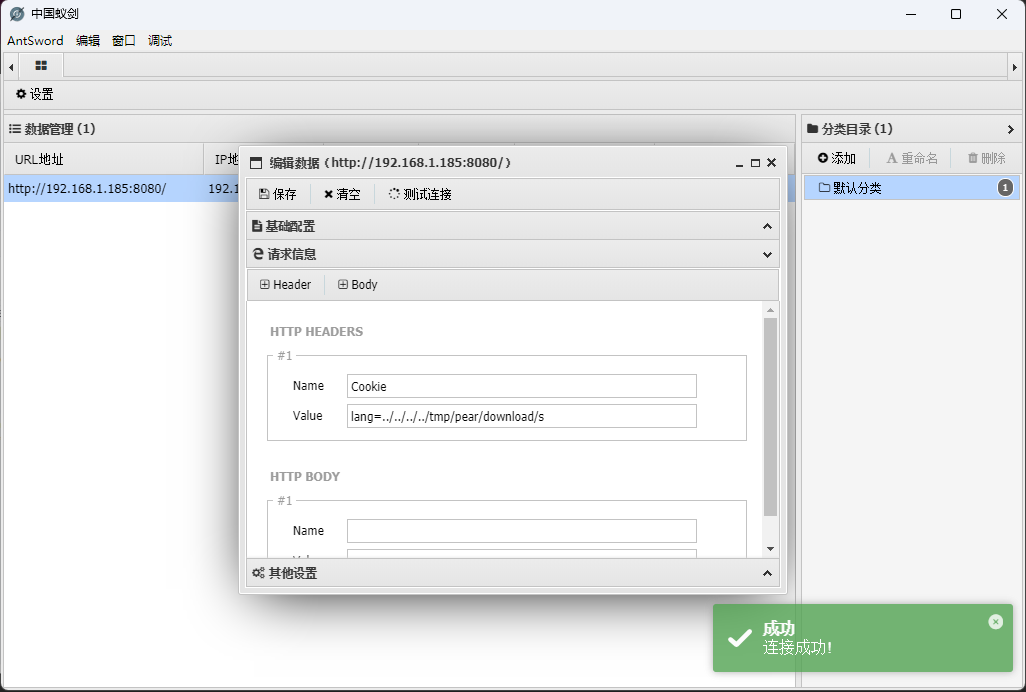Image resolution: width=1026 pixels, height=692 pixels.
Task: Open the 窗口 menu
Action: pyautogui.click(x=124, y=41)
